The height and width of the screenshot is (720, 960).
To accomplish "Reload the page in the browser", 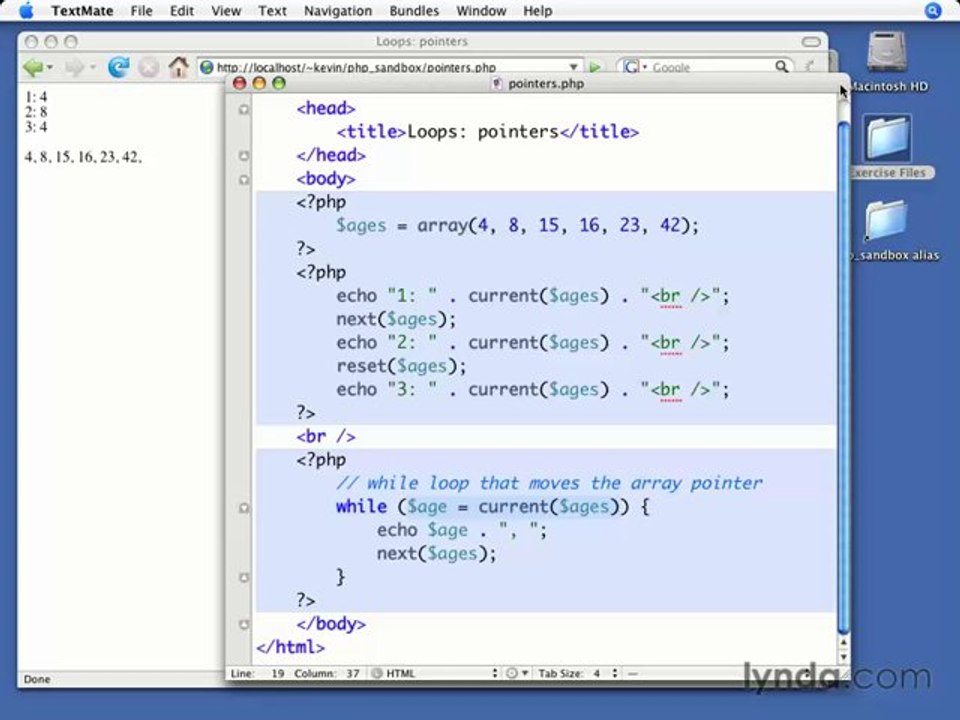I will click(118, 67).
